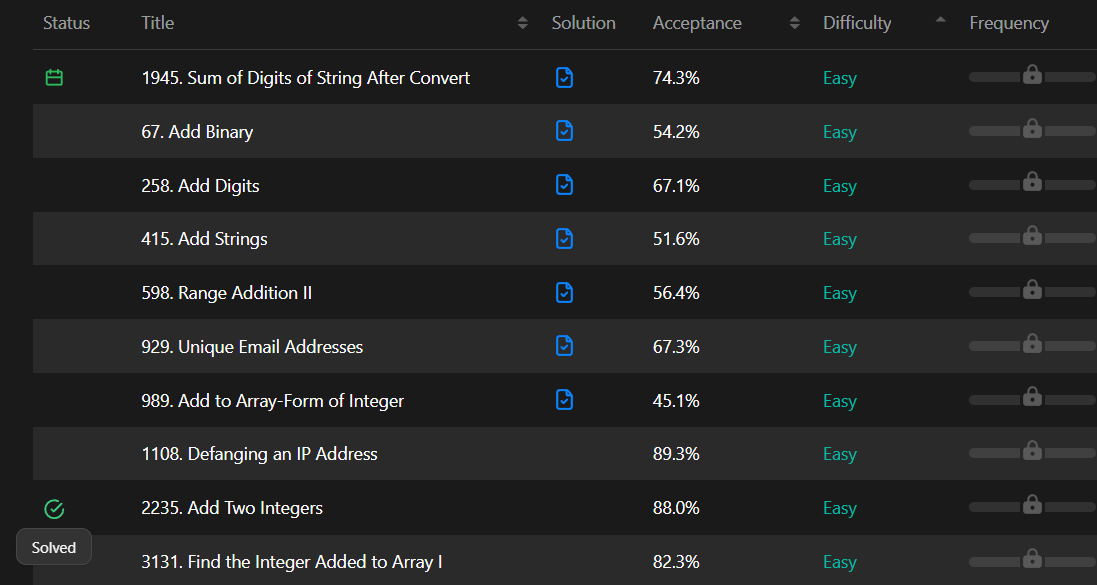Open problem 1108. Defanging an IP Address

click(x=260, y=454)
